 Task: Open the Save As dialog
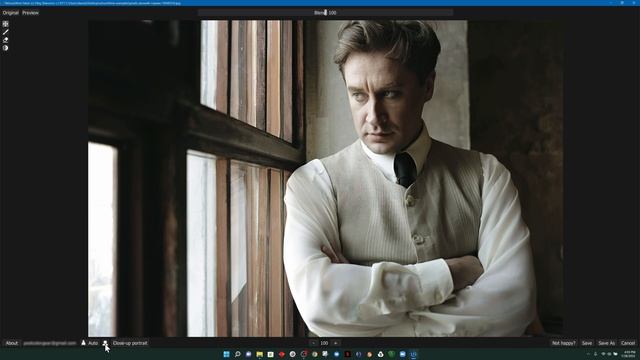click(x=607, y=343)
